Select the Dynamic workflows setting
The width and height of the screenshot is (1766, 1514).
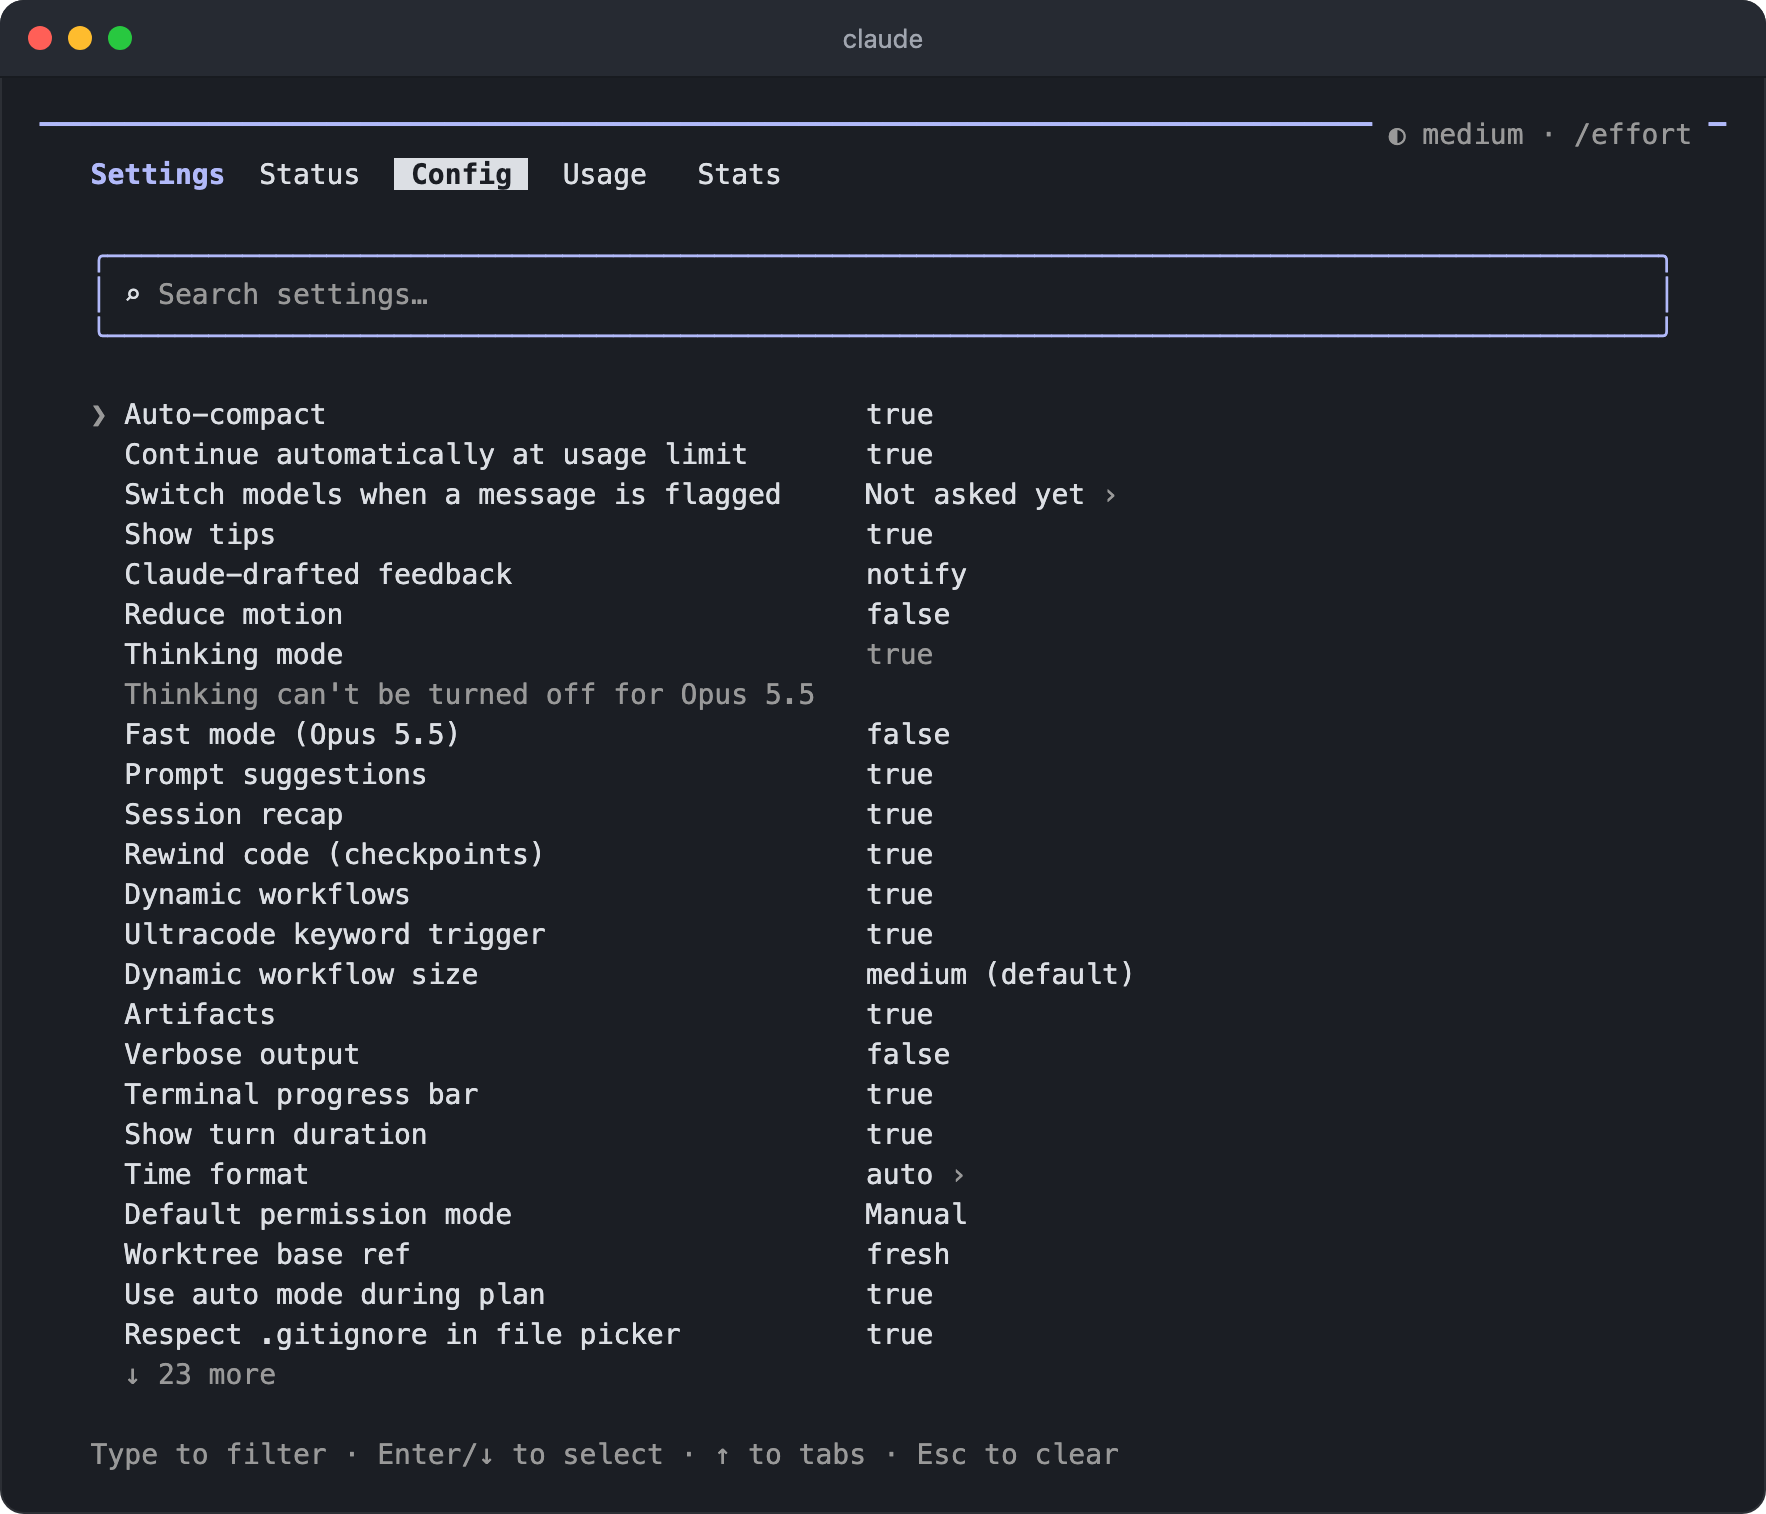click(267, 895)
